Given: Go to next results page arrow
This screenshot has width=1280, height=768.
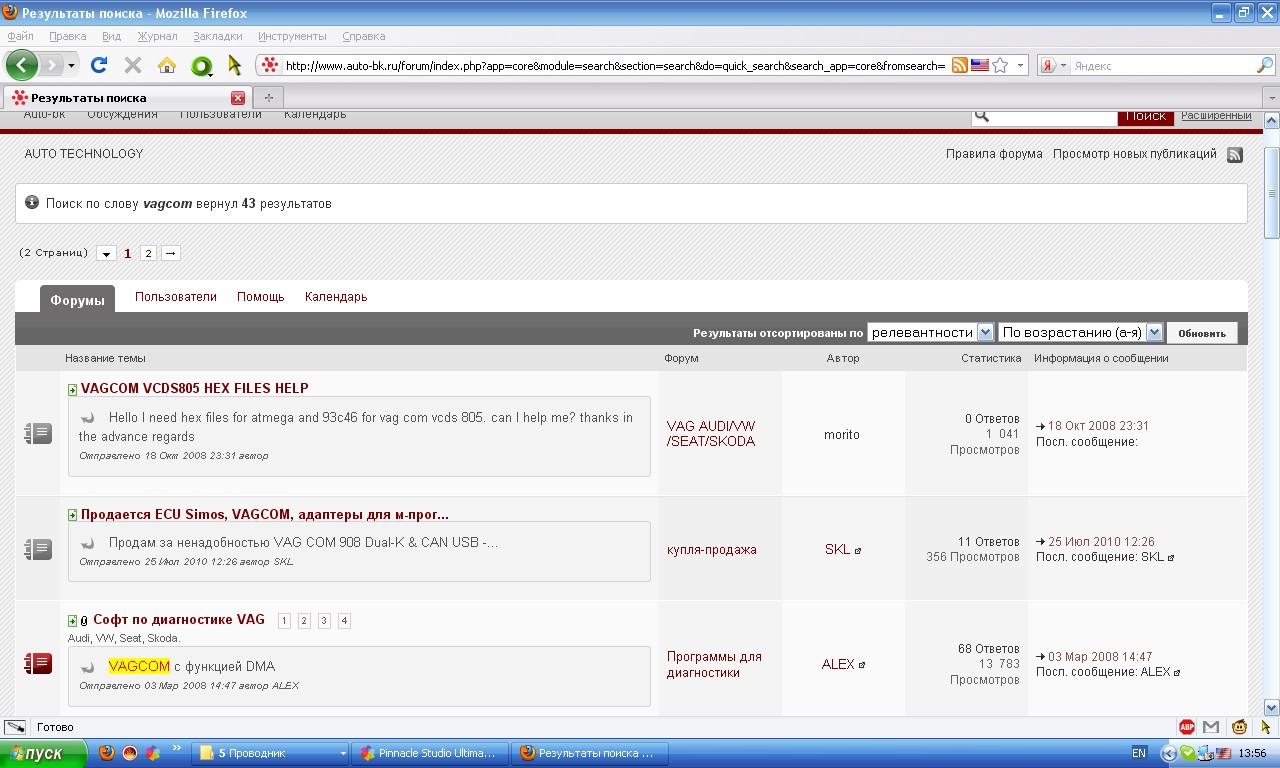Looking at the screenshot, I should click(171, 253).
